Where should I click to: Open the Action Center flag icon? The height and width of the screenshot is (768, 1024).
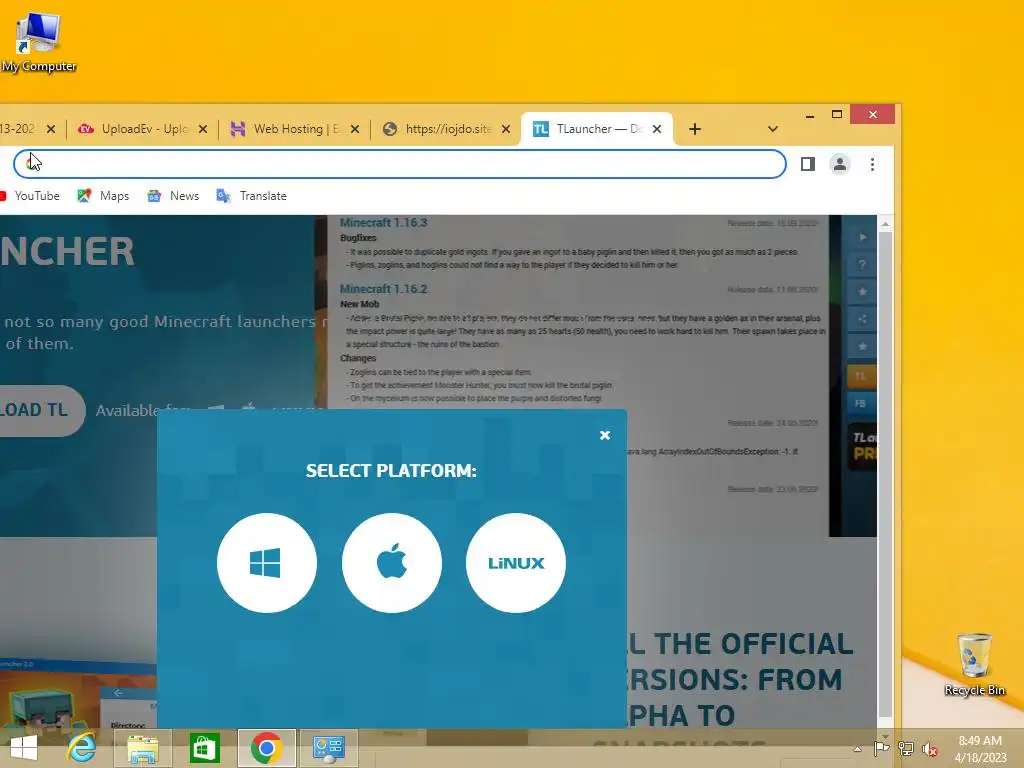tap(881, 749)
